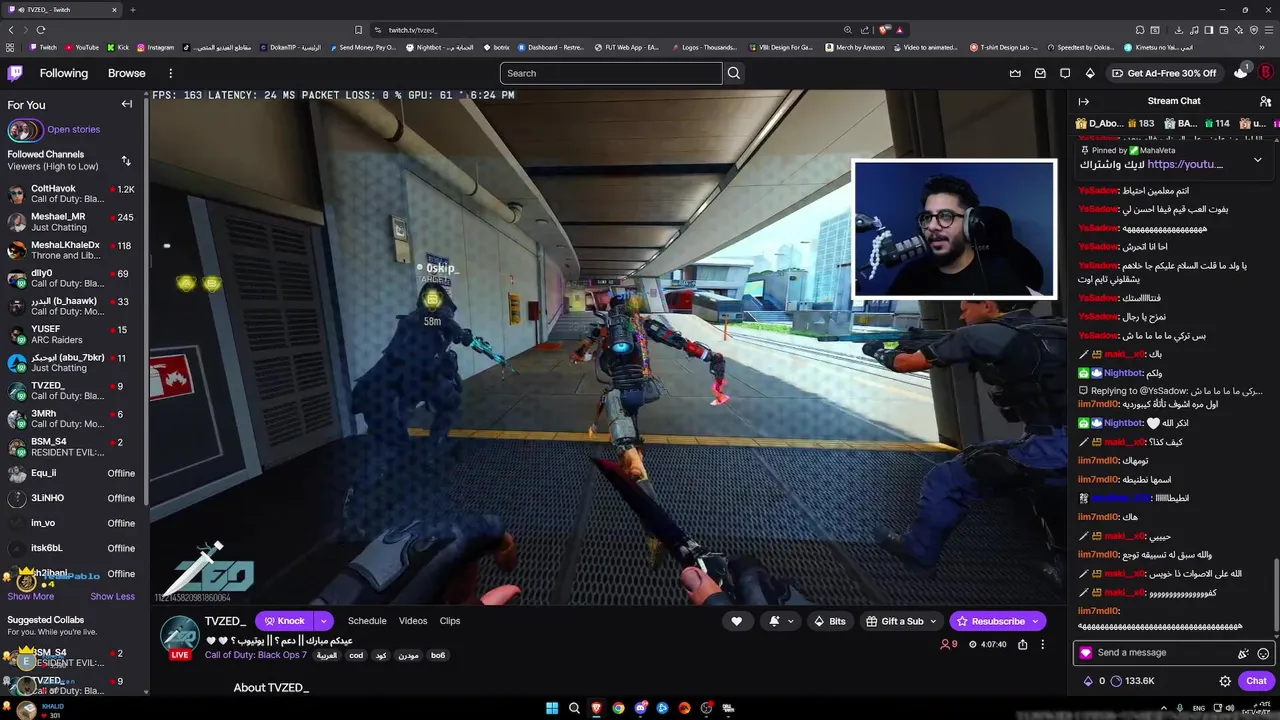Viewport: 1280px width, 720px height.
Task: Open 3MRh channel in sidebar
Action: coord(75,419)
